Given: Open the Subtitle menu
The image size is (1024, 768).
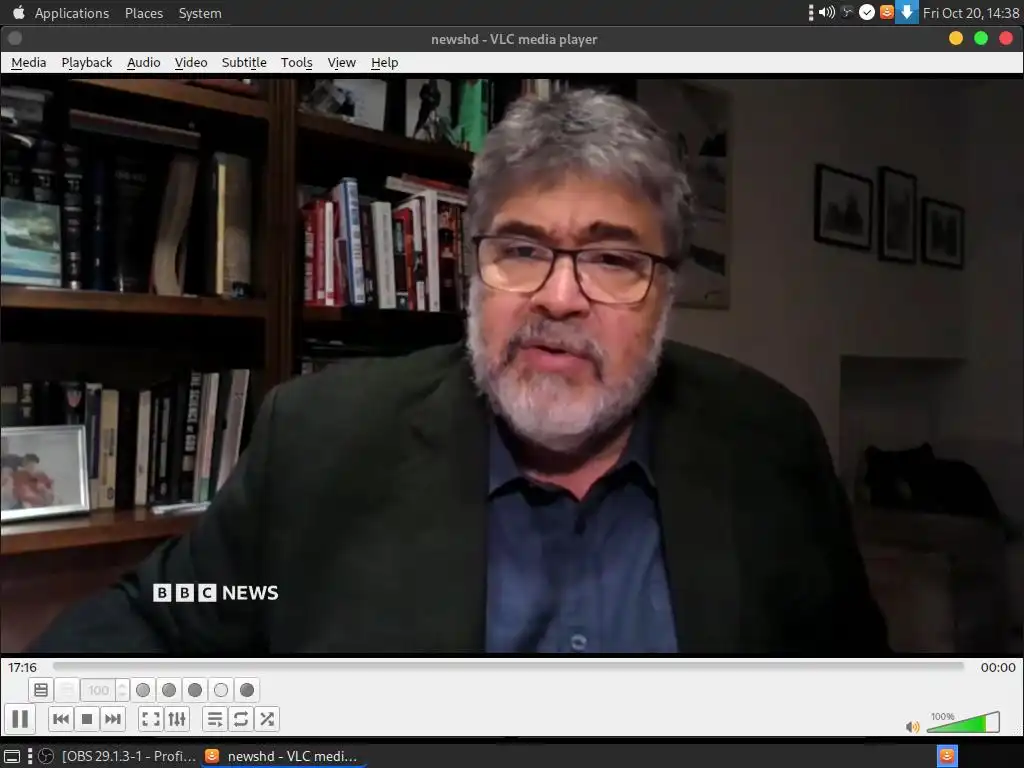Looking at the screenshot, I should (244, 63).
